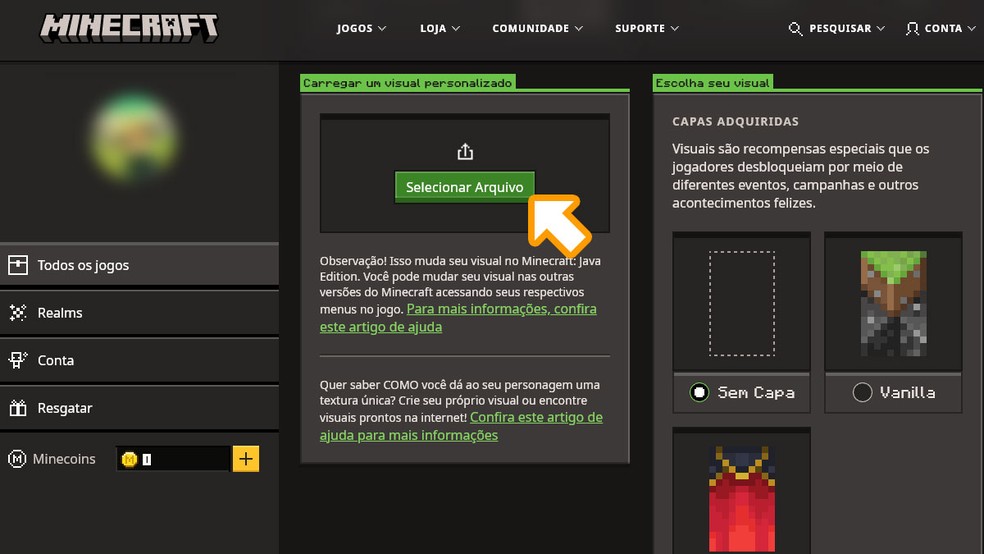
Task: Expand the Loja menu chevron
Action: point(456,29)
